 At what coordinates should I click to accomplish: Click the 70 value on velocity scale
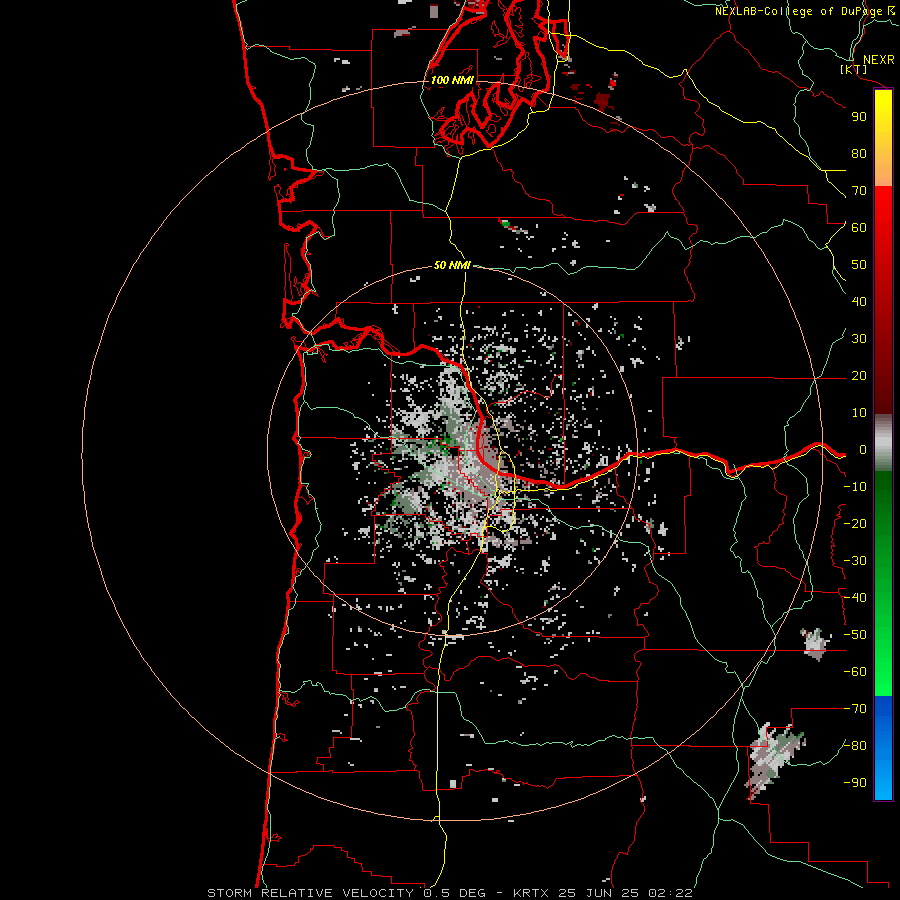(x=859, y=191)
